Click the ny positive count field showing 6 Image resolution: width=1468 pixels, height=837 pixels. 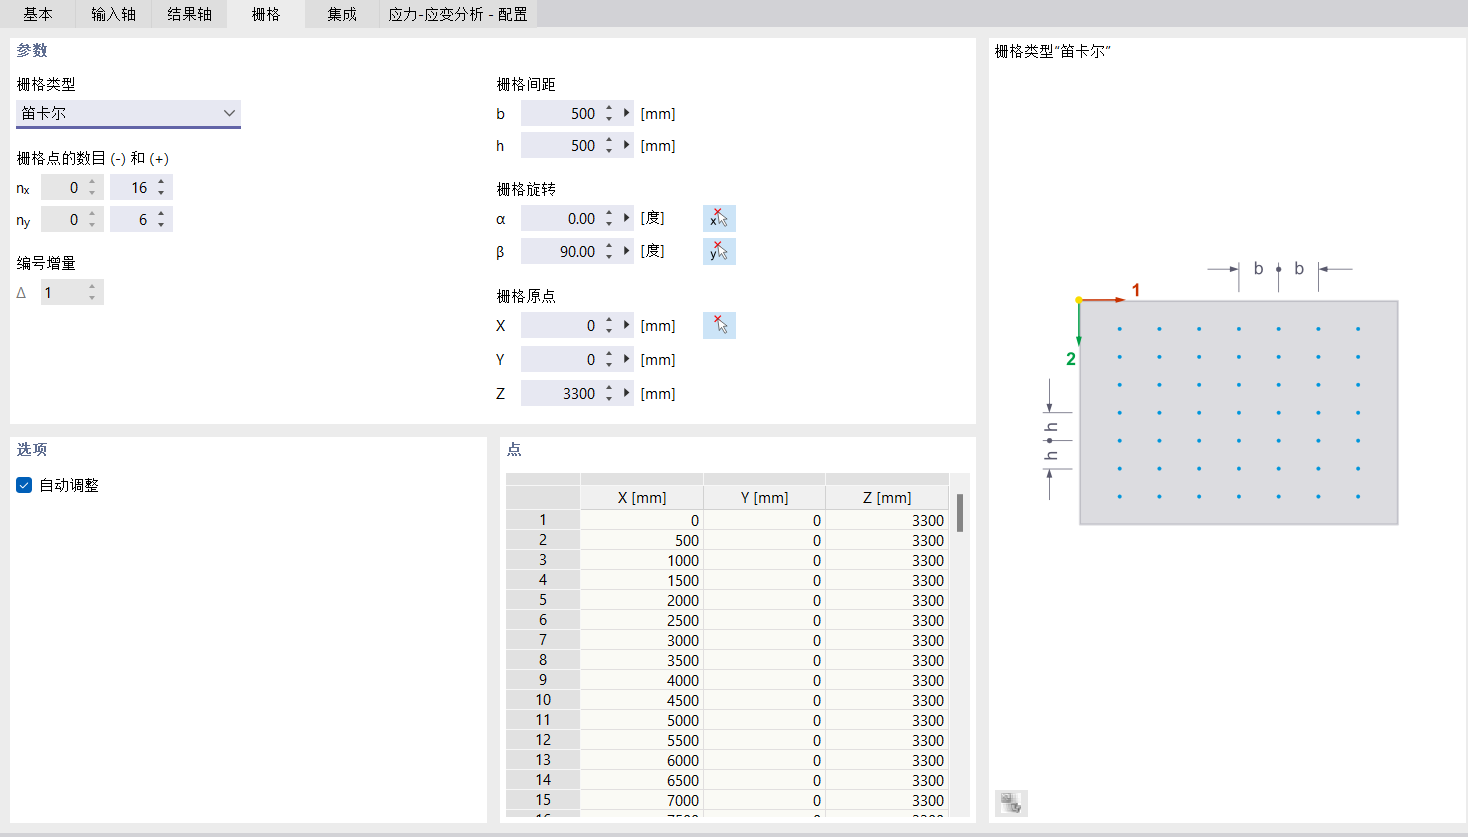click(x=131, y=219)
